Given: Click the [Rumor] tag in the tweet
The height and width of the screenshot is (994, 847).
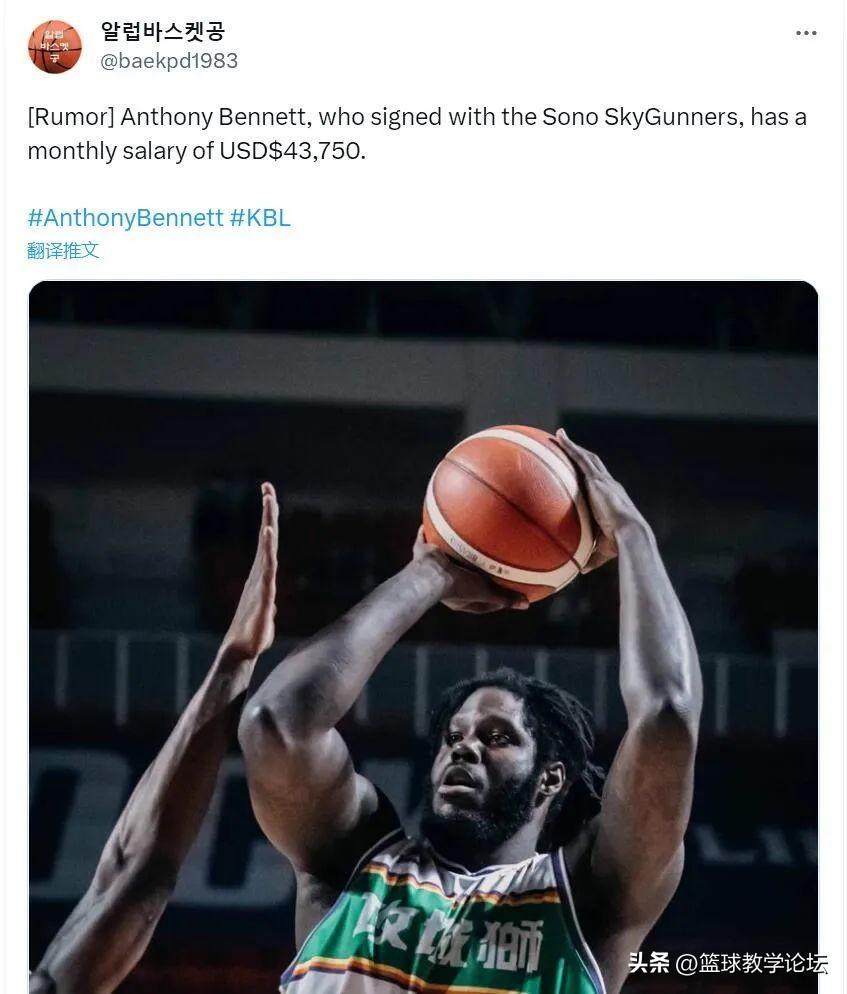Looking at the screenshot, I should coord(70,117).
